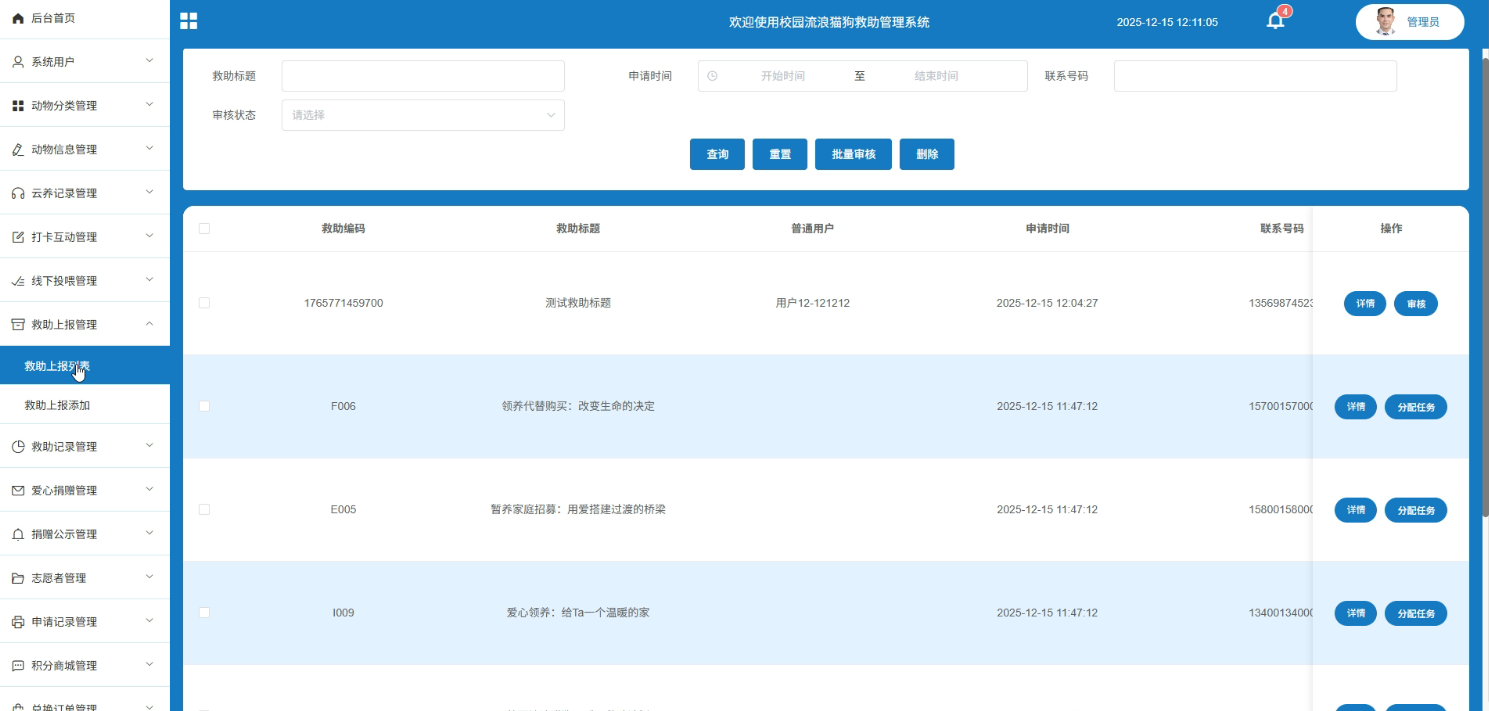Viewport: 1489px width, 711px height.
Task: Click the 删除 delete button
Action: (927, 154)
